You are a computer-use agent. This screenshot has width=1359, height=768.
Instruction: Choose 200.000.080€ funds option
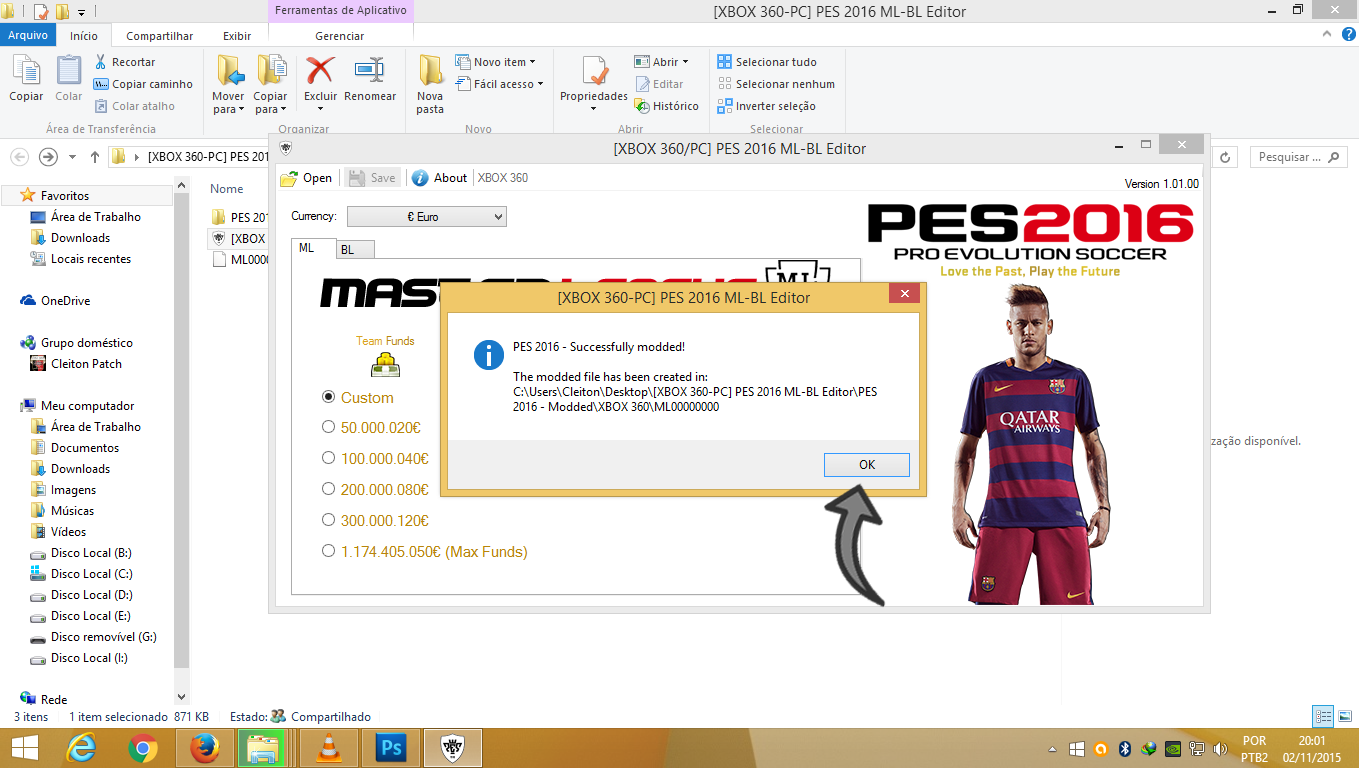click(x=328, y=489)
